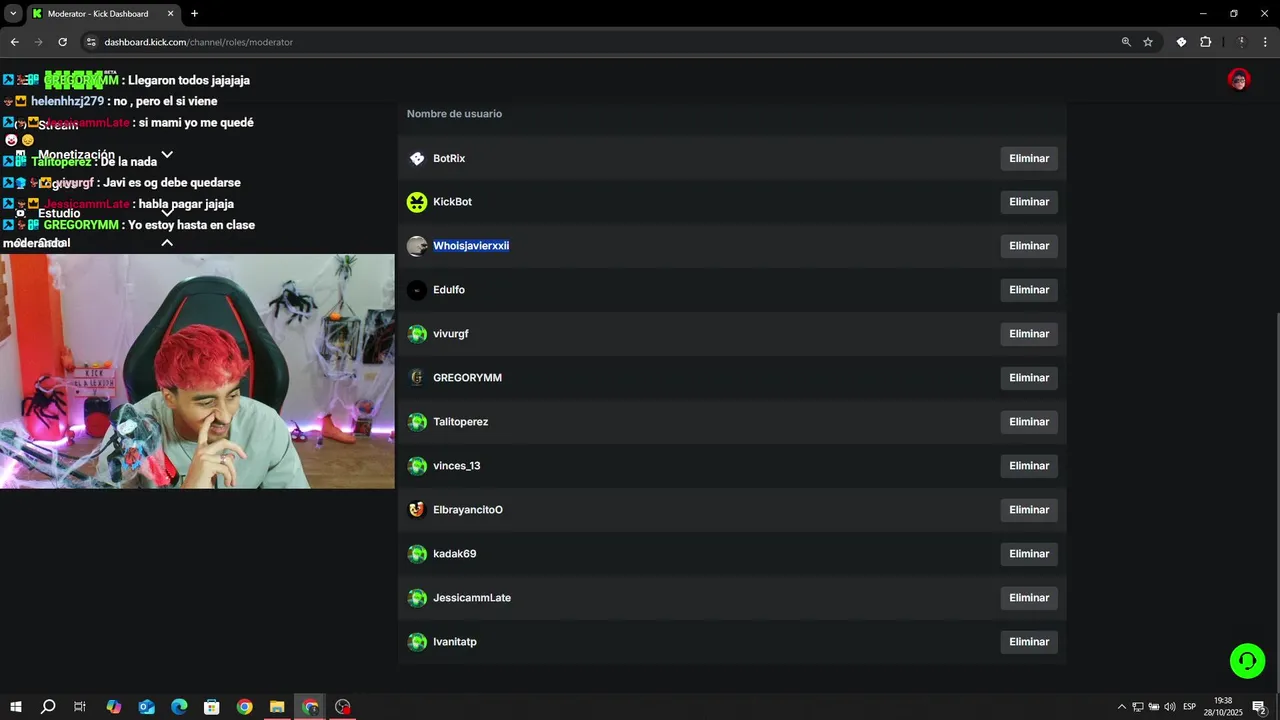Open a new browser tab
This screenshot has width=1280, height=720.
[194, 14]
